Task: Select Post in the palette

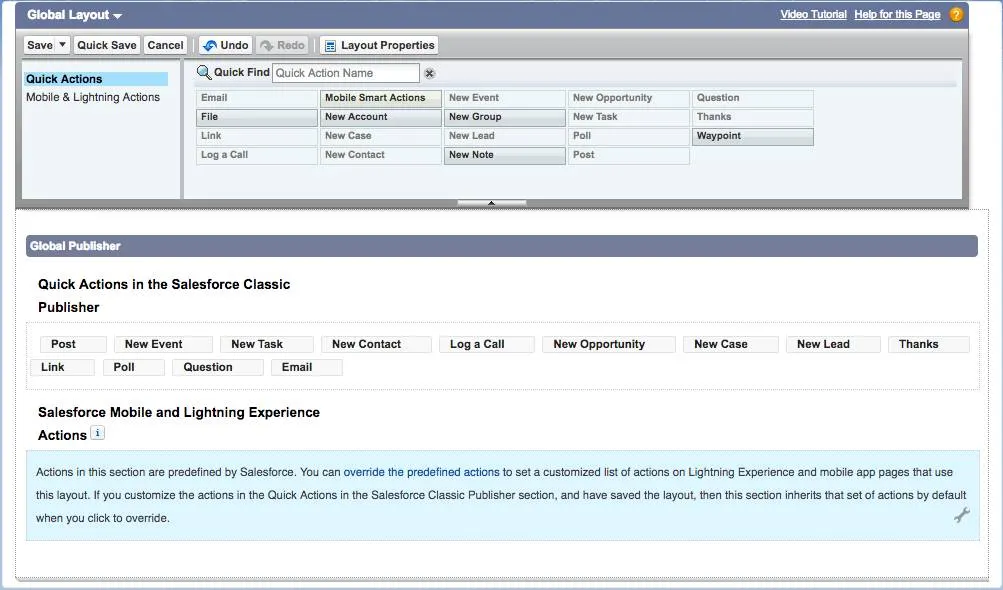Action: click(x=629, y=155)
